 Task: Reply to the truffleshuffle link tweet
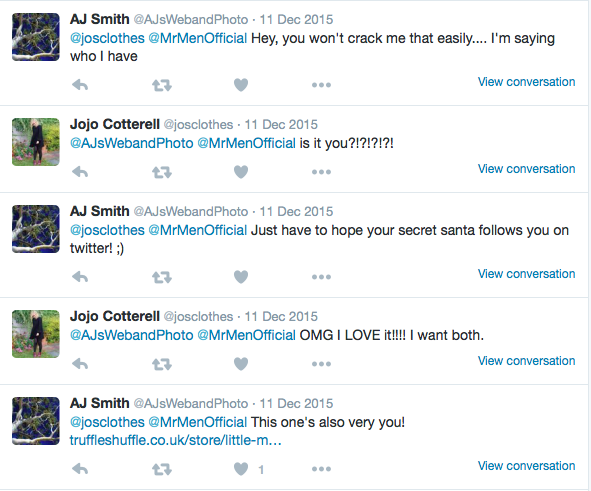tap(80, 470)
